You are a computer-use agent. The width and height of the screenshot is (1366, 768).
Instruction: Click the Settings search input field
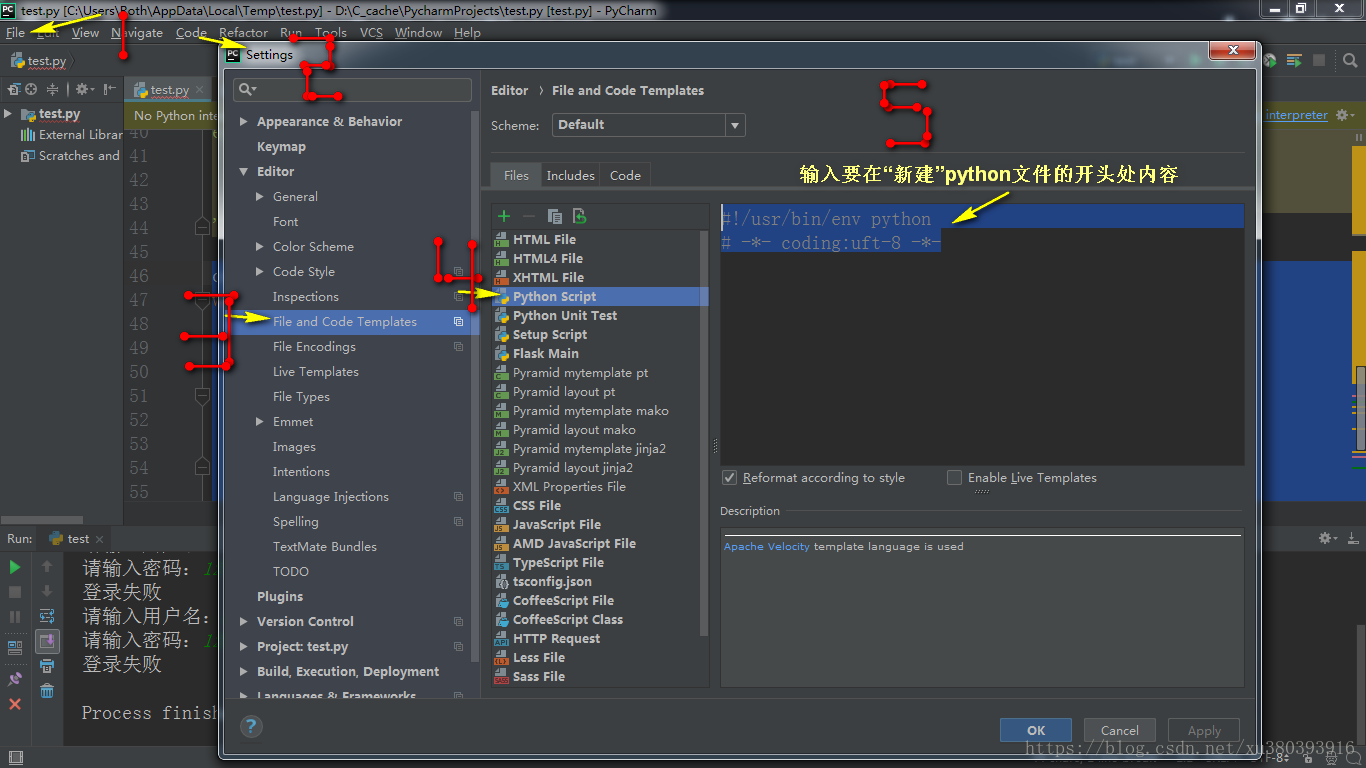(x=352, y=89)
